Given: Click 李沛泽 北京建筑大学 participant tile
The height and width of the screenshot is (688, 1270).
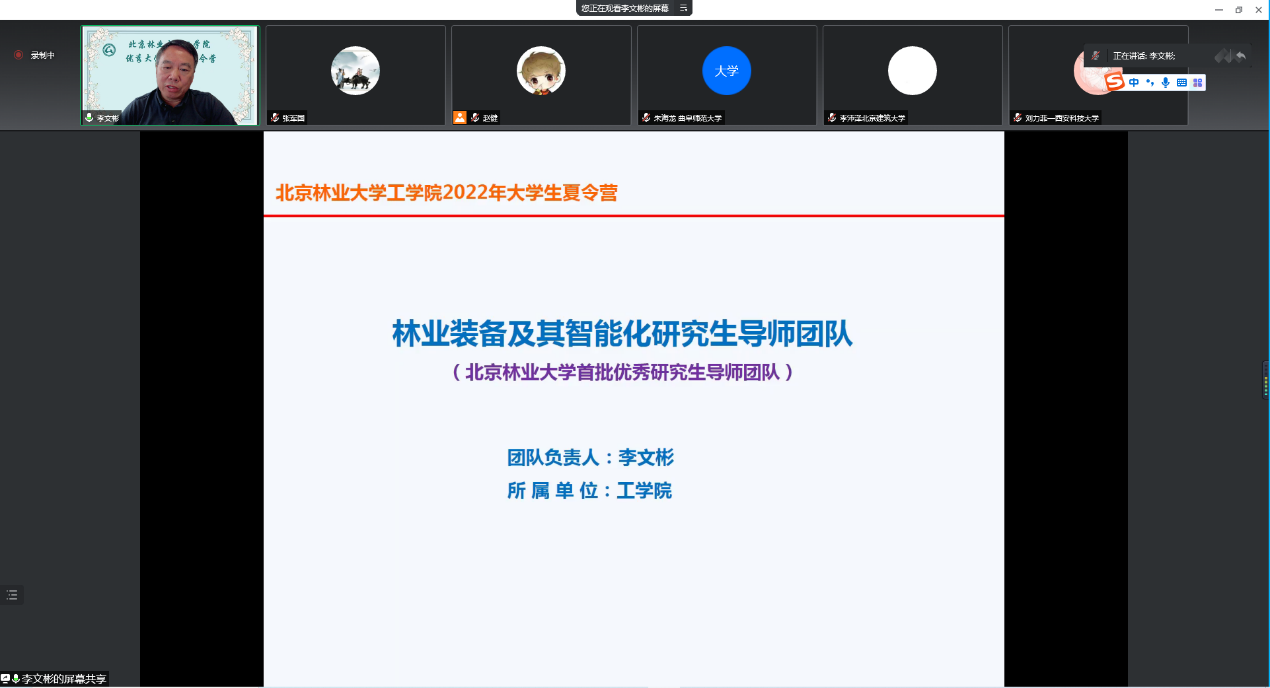Looking at the screenshot, I should [x=912, y=75].
